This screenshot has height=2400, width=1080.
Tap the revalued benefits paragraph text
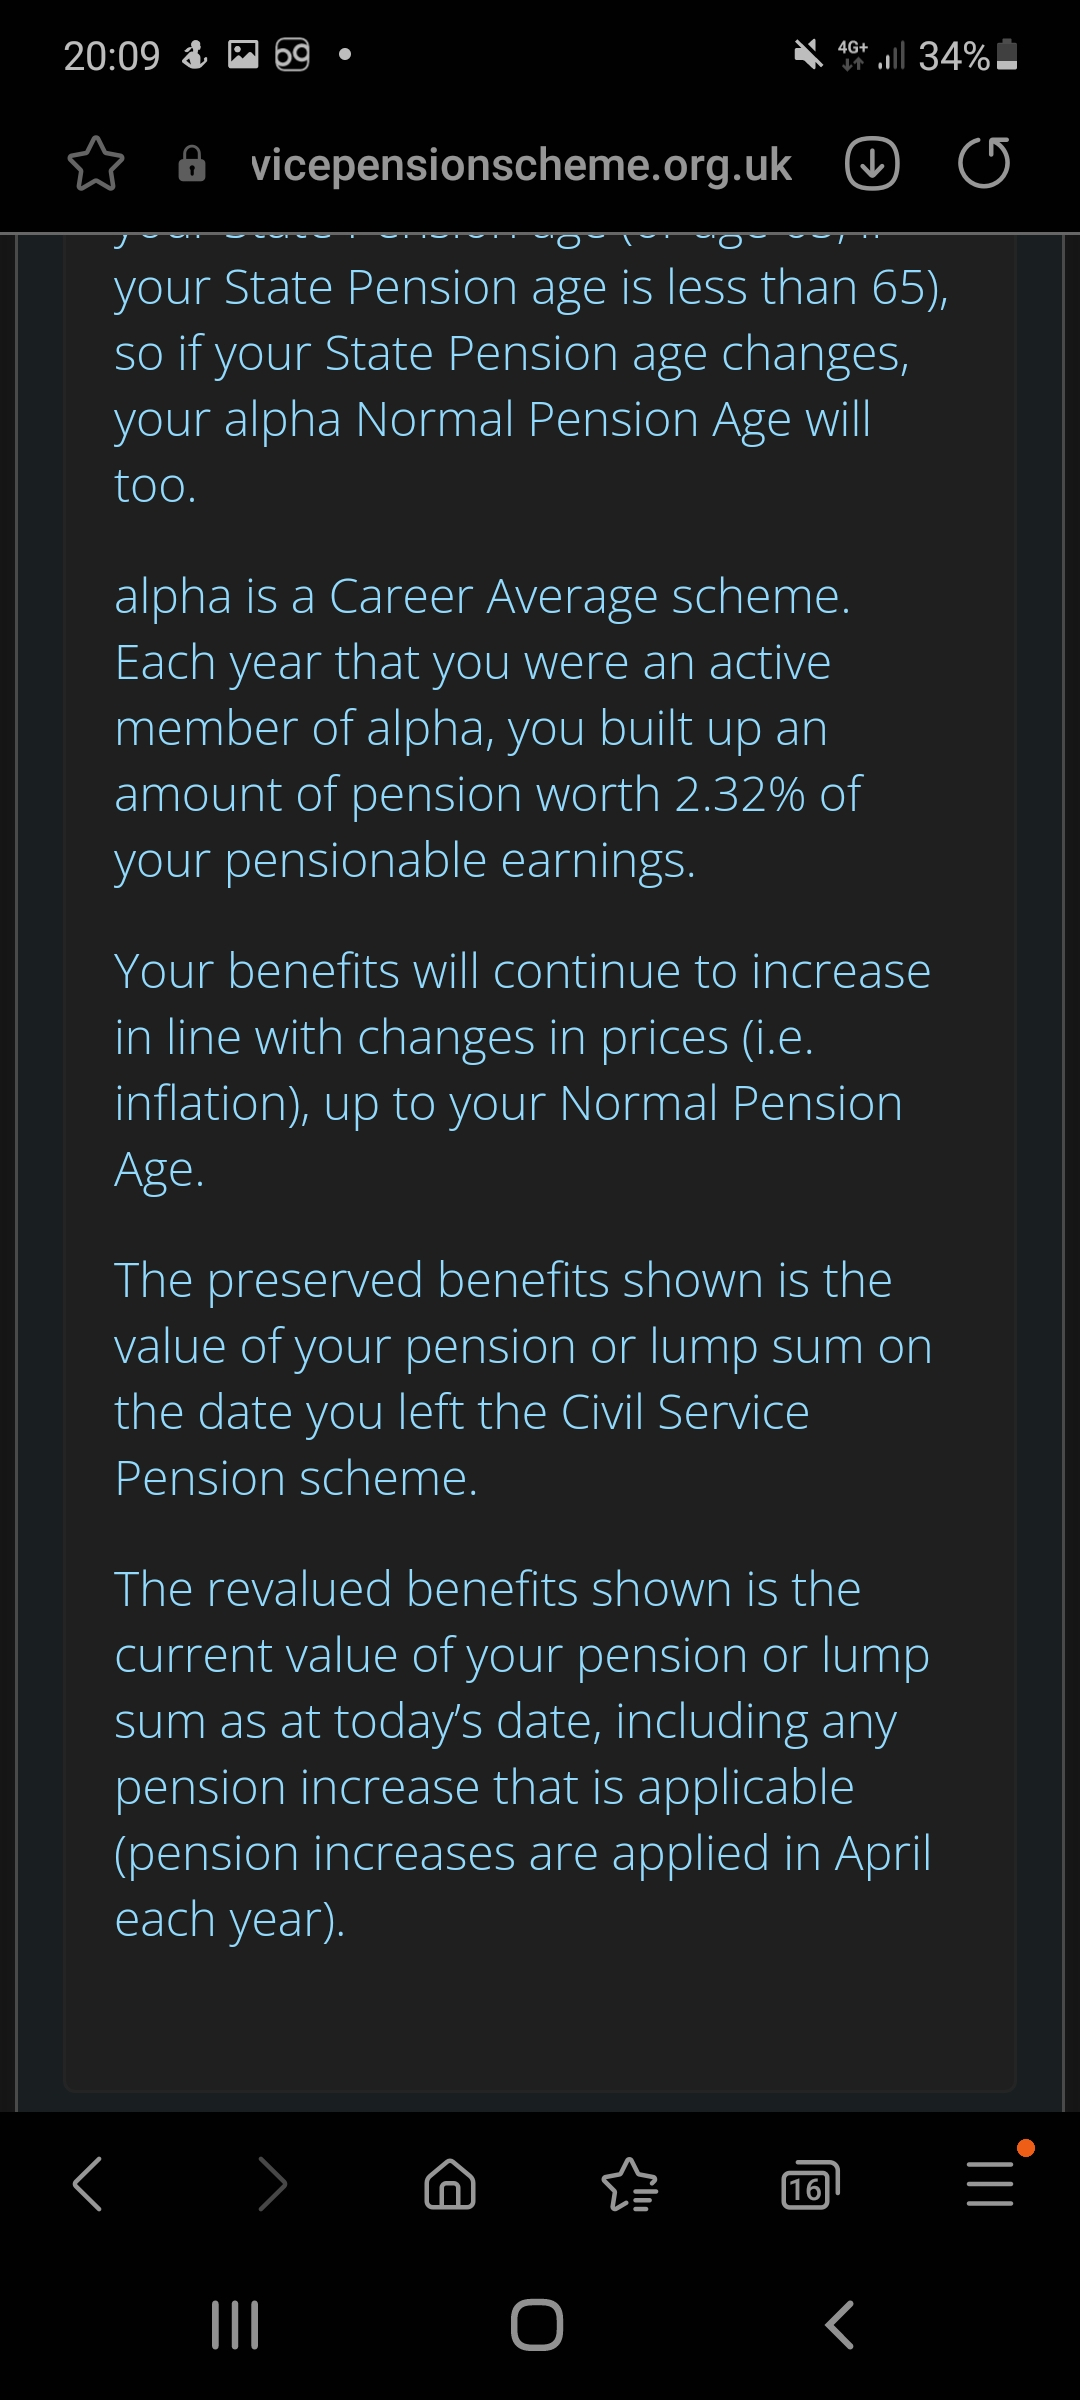(x=520, y=1753)
